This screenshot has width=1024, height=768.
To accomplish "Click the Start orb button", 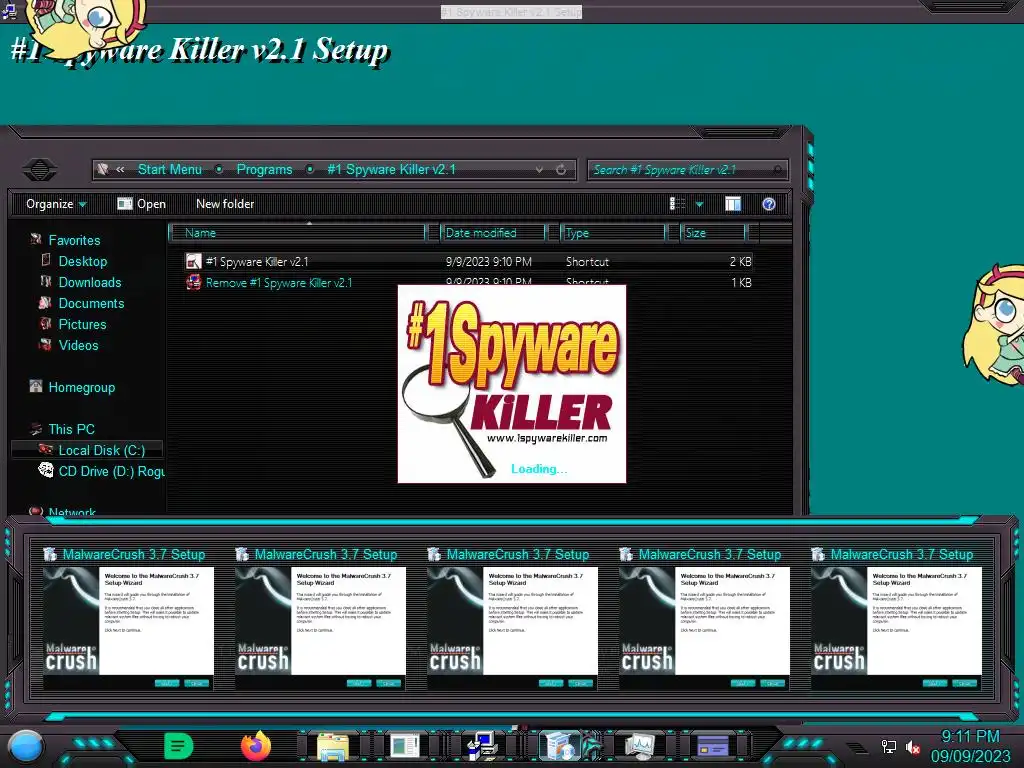I will 25,746.
